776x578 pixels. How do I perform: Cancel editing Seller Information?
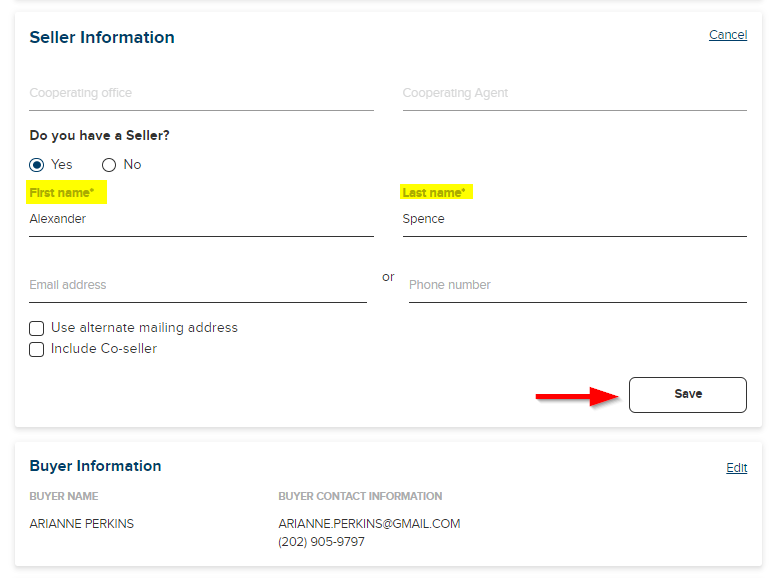728,35
